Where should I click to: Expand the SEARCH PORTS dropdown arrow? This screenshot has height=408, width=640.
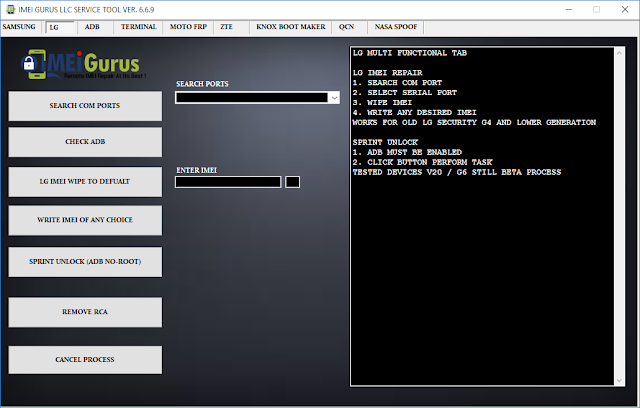(334, 98)
